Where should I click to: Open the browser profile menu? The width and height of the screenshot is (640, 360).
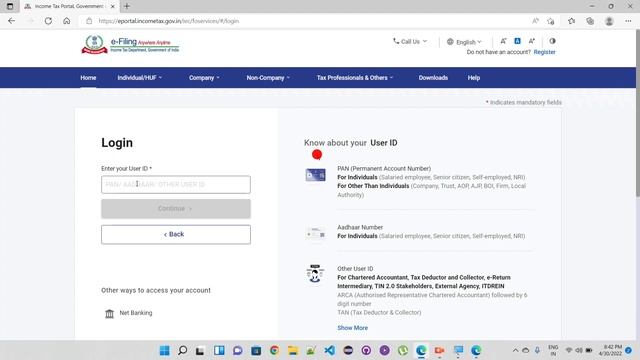point(609,21)
